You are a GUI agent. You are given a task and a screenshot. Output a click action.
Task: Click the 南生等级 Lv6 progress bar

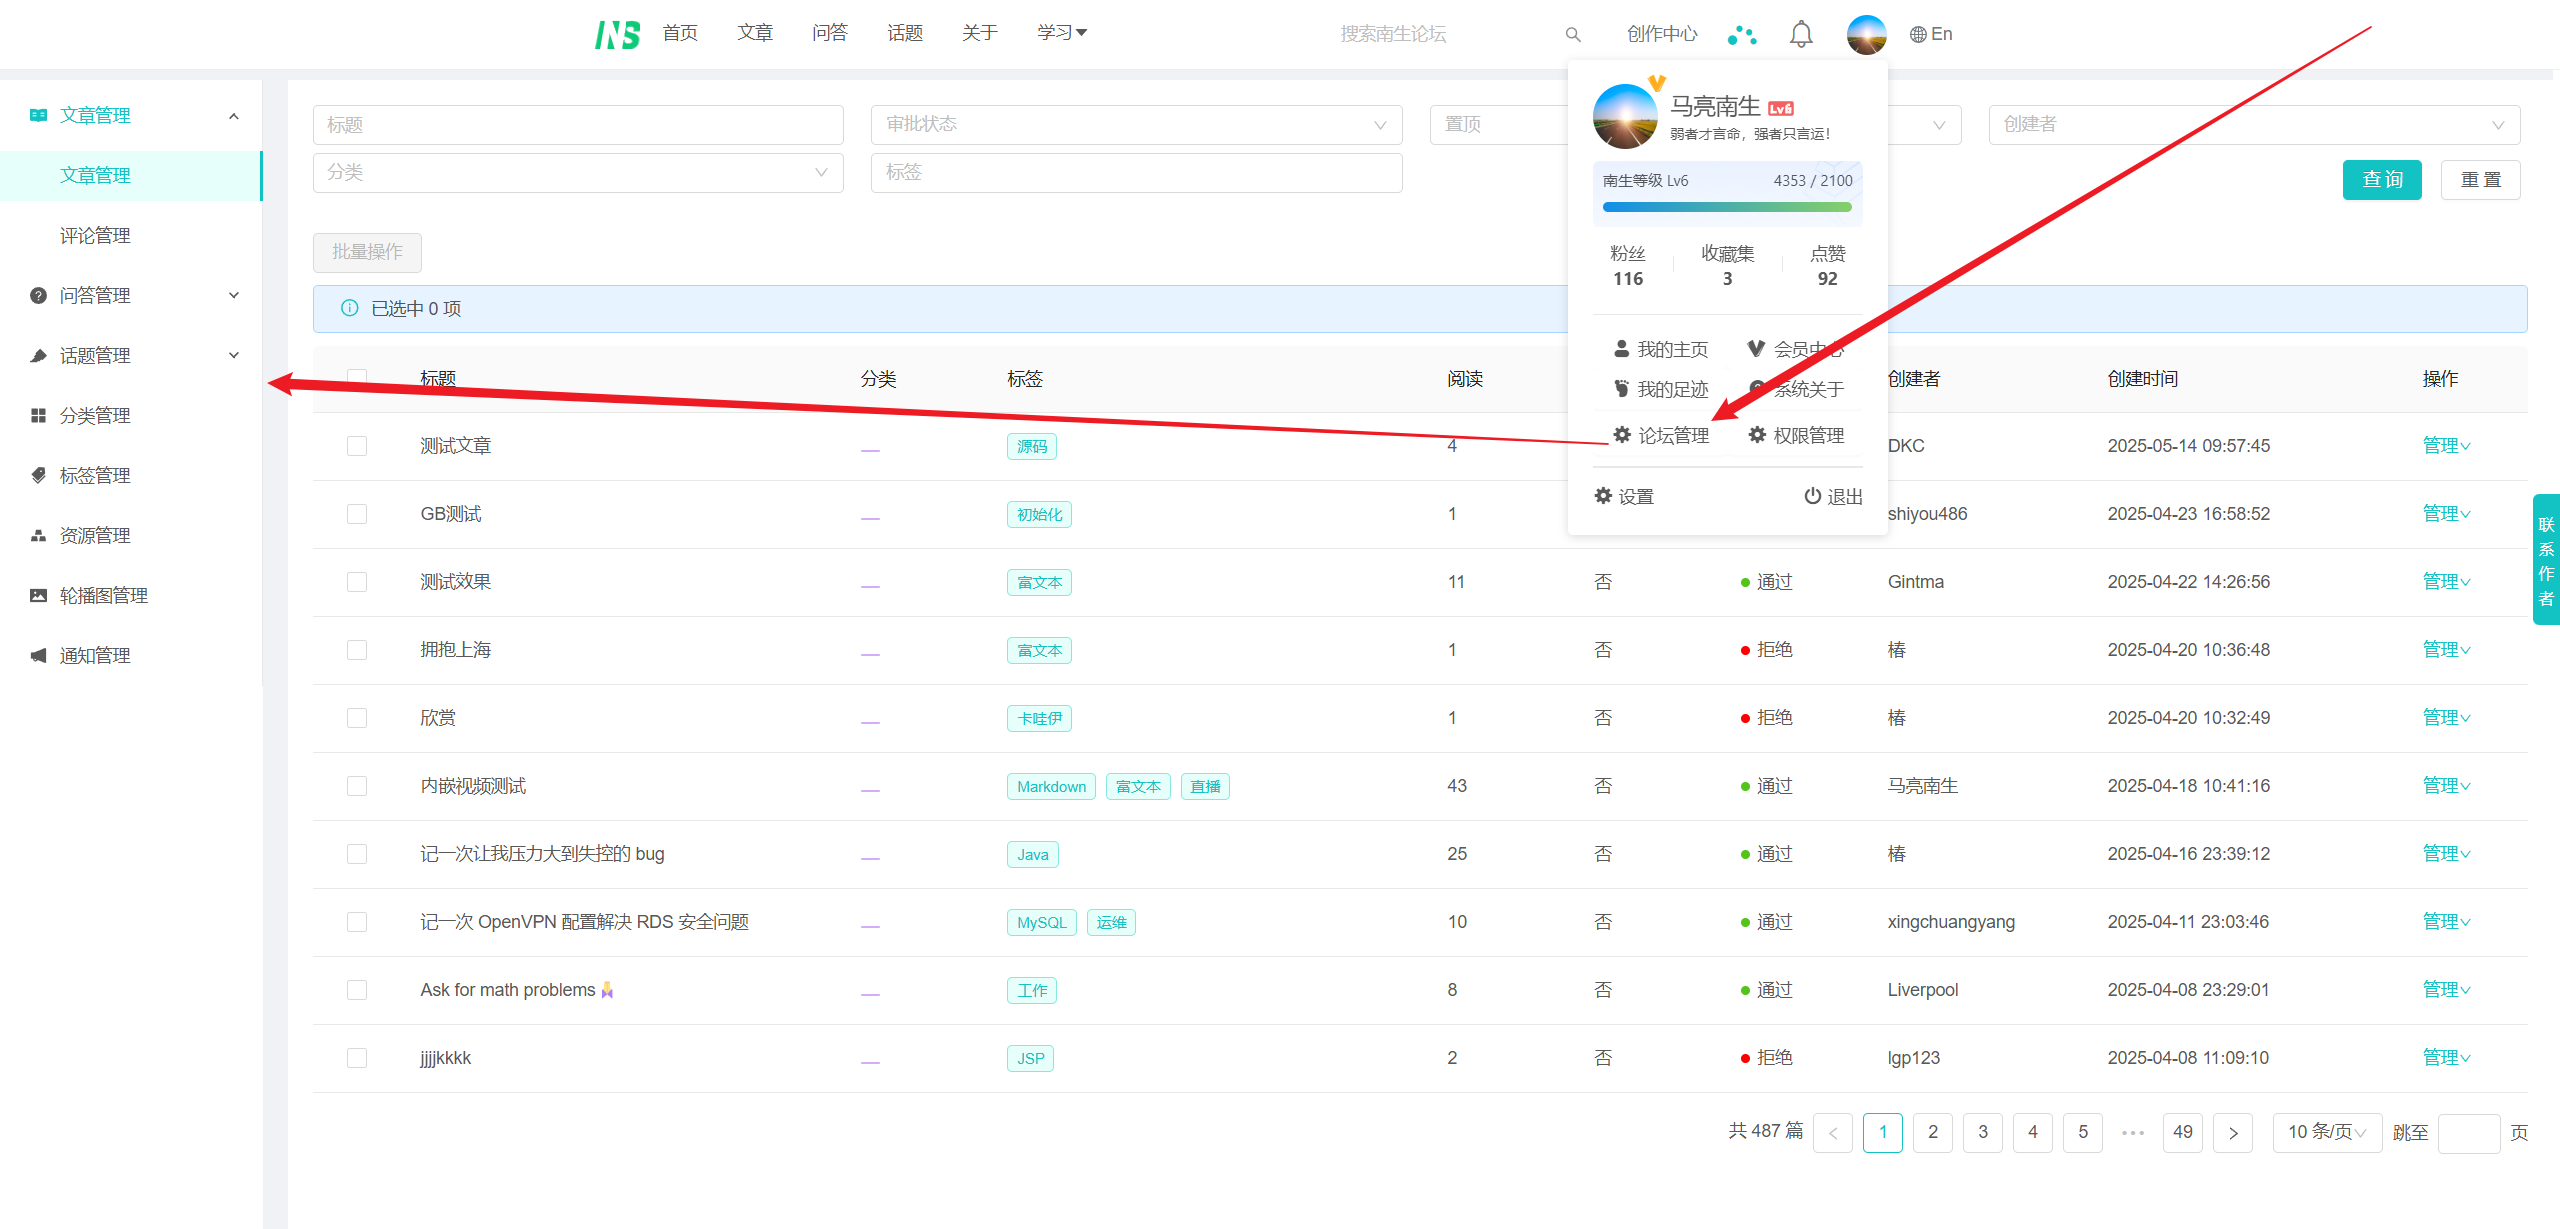point(1727,207)
